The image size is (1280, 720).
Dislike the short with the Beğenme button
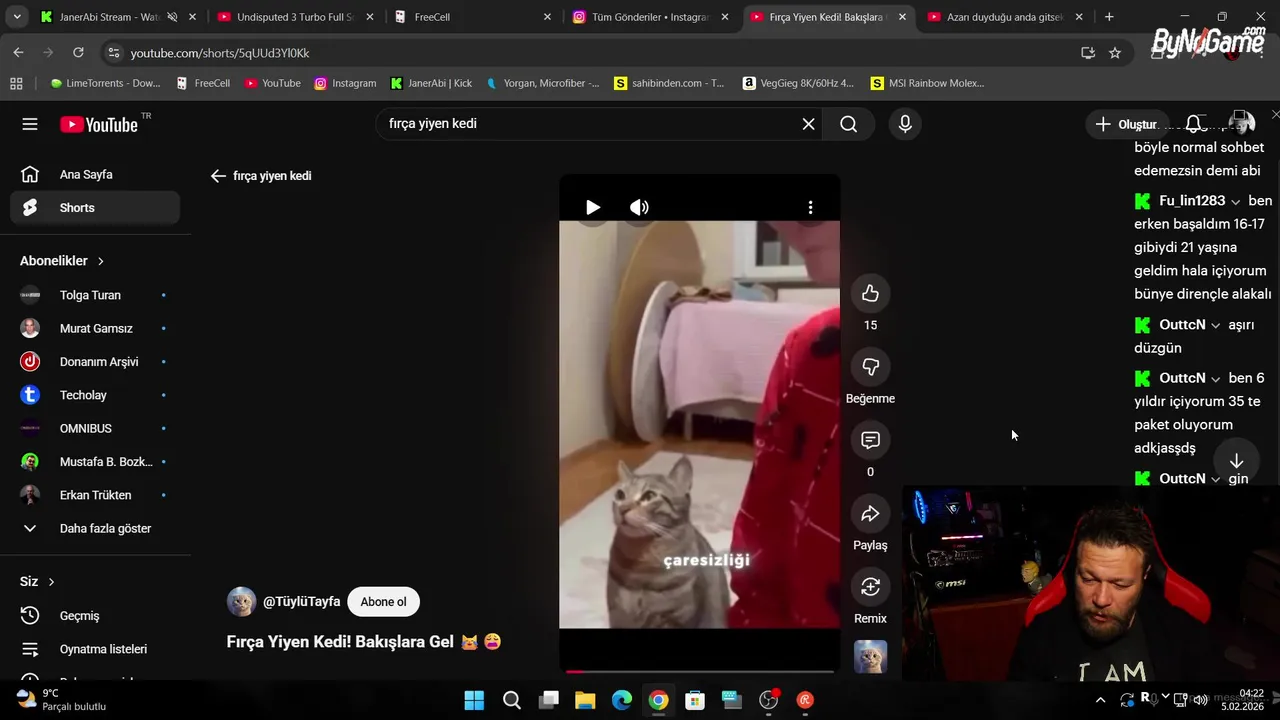point(870,366)
